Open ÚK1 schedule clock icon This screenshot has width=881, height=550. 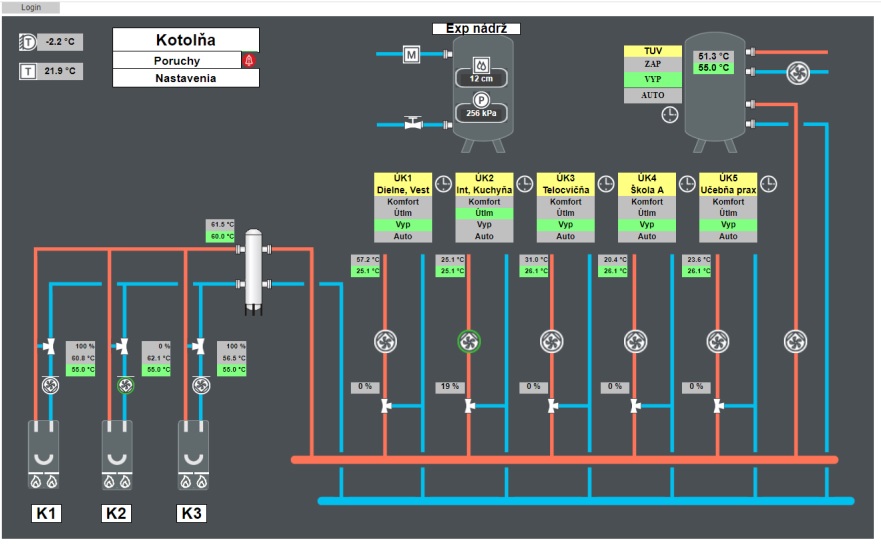pyautogui.click(x=443, y=184)
